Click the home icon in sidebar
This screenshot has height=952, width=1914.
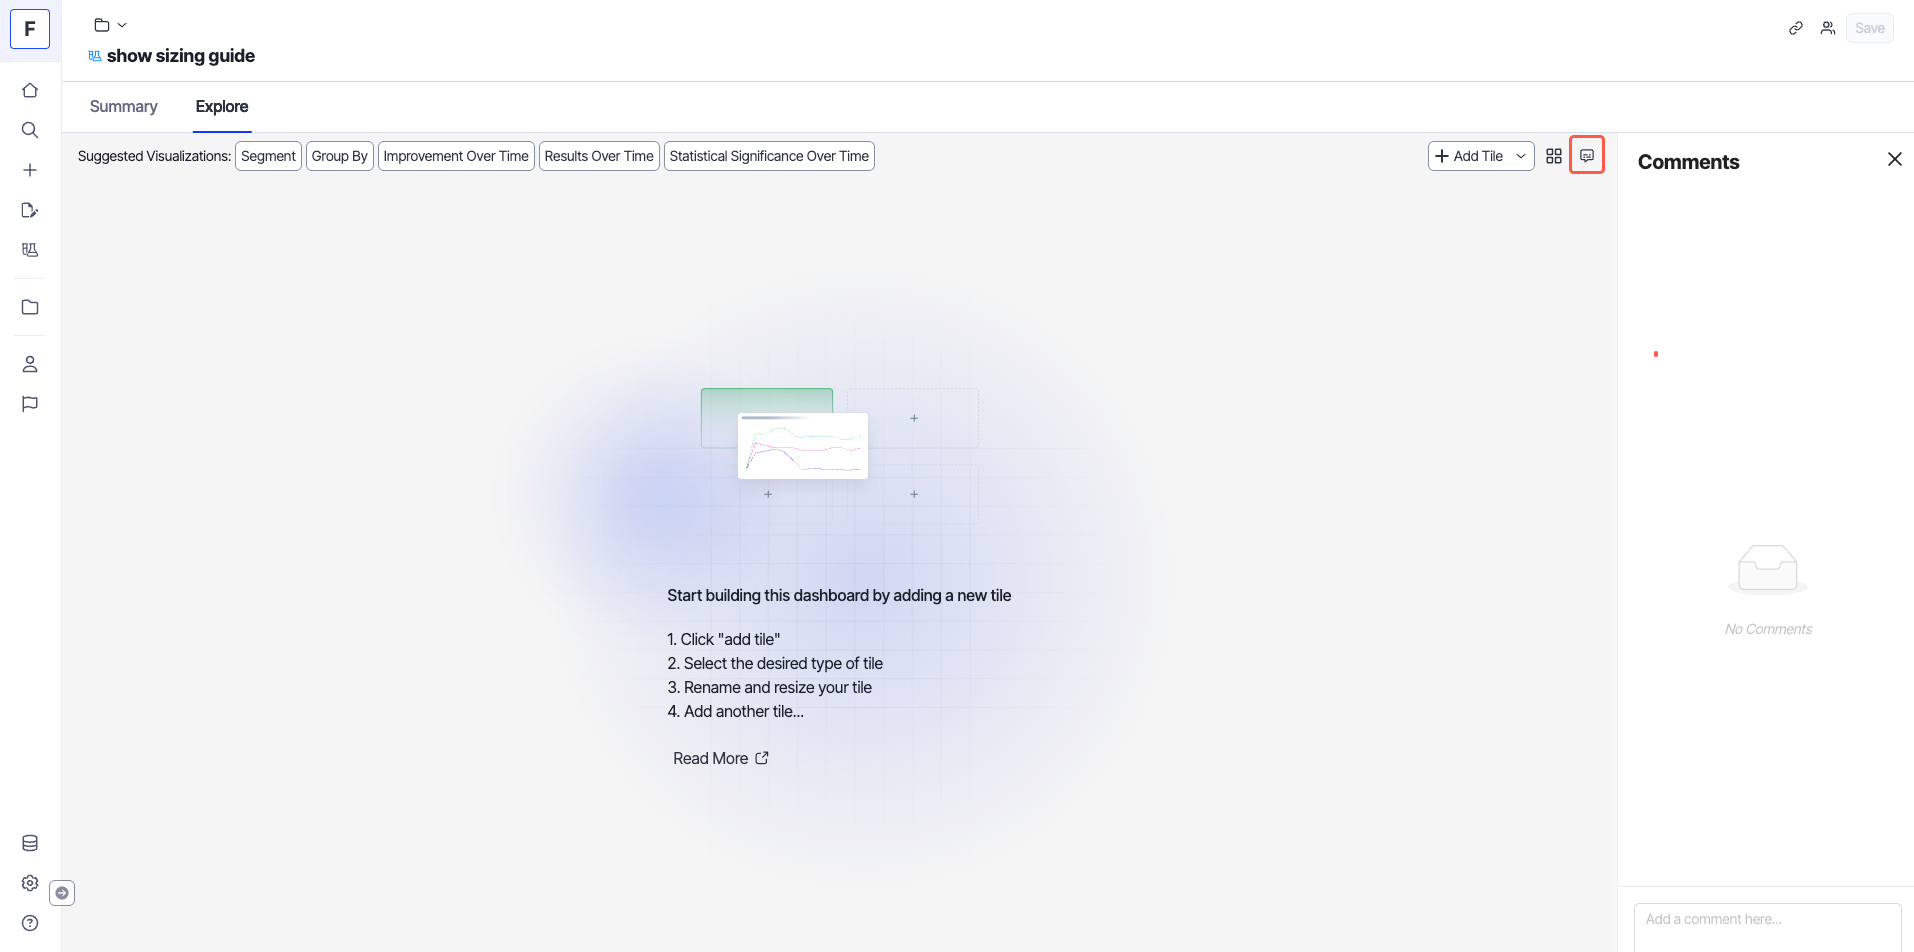(x=30, y=90)
